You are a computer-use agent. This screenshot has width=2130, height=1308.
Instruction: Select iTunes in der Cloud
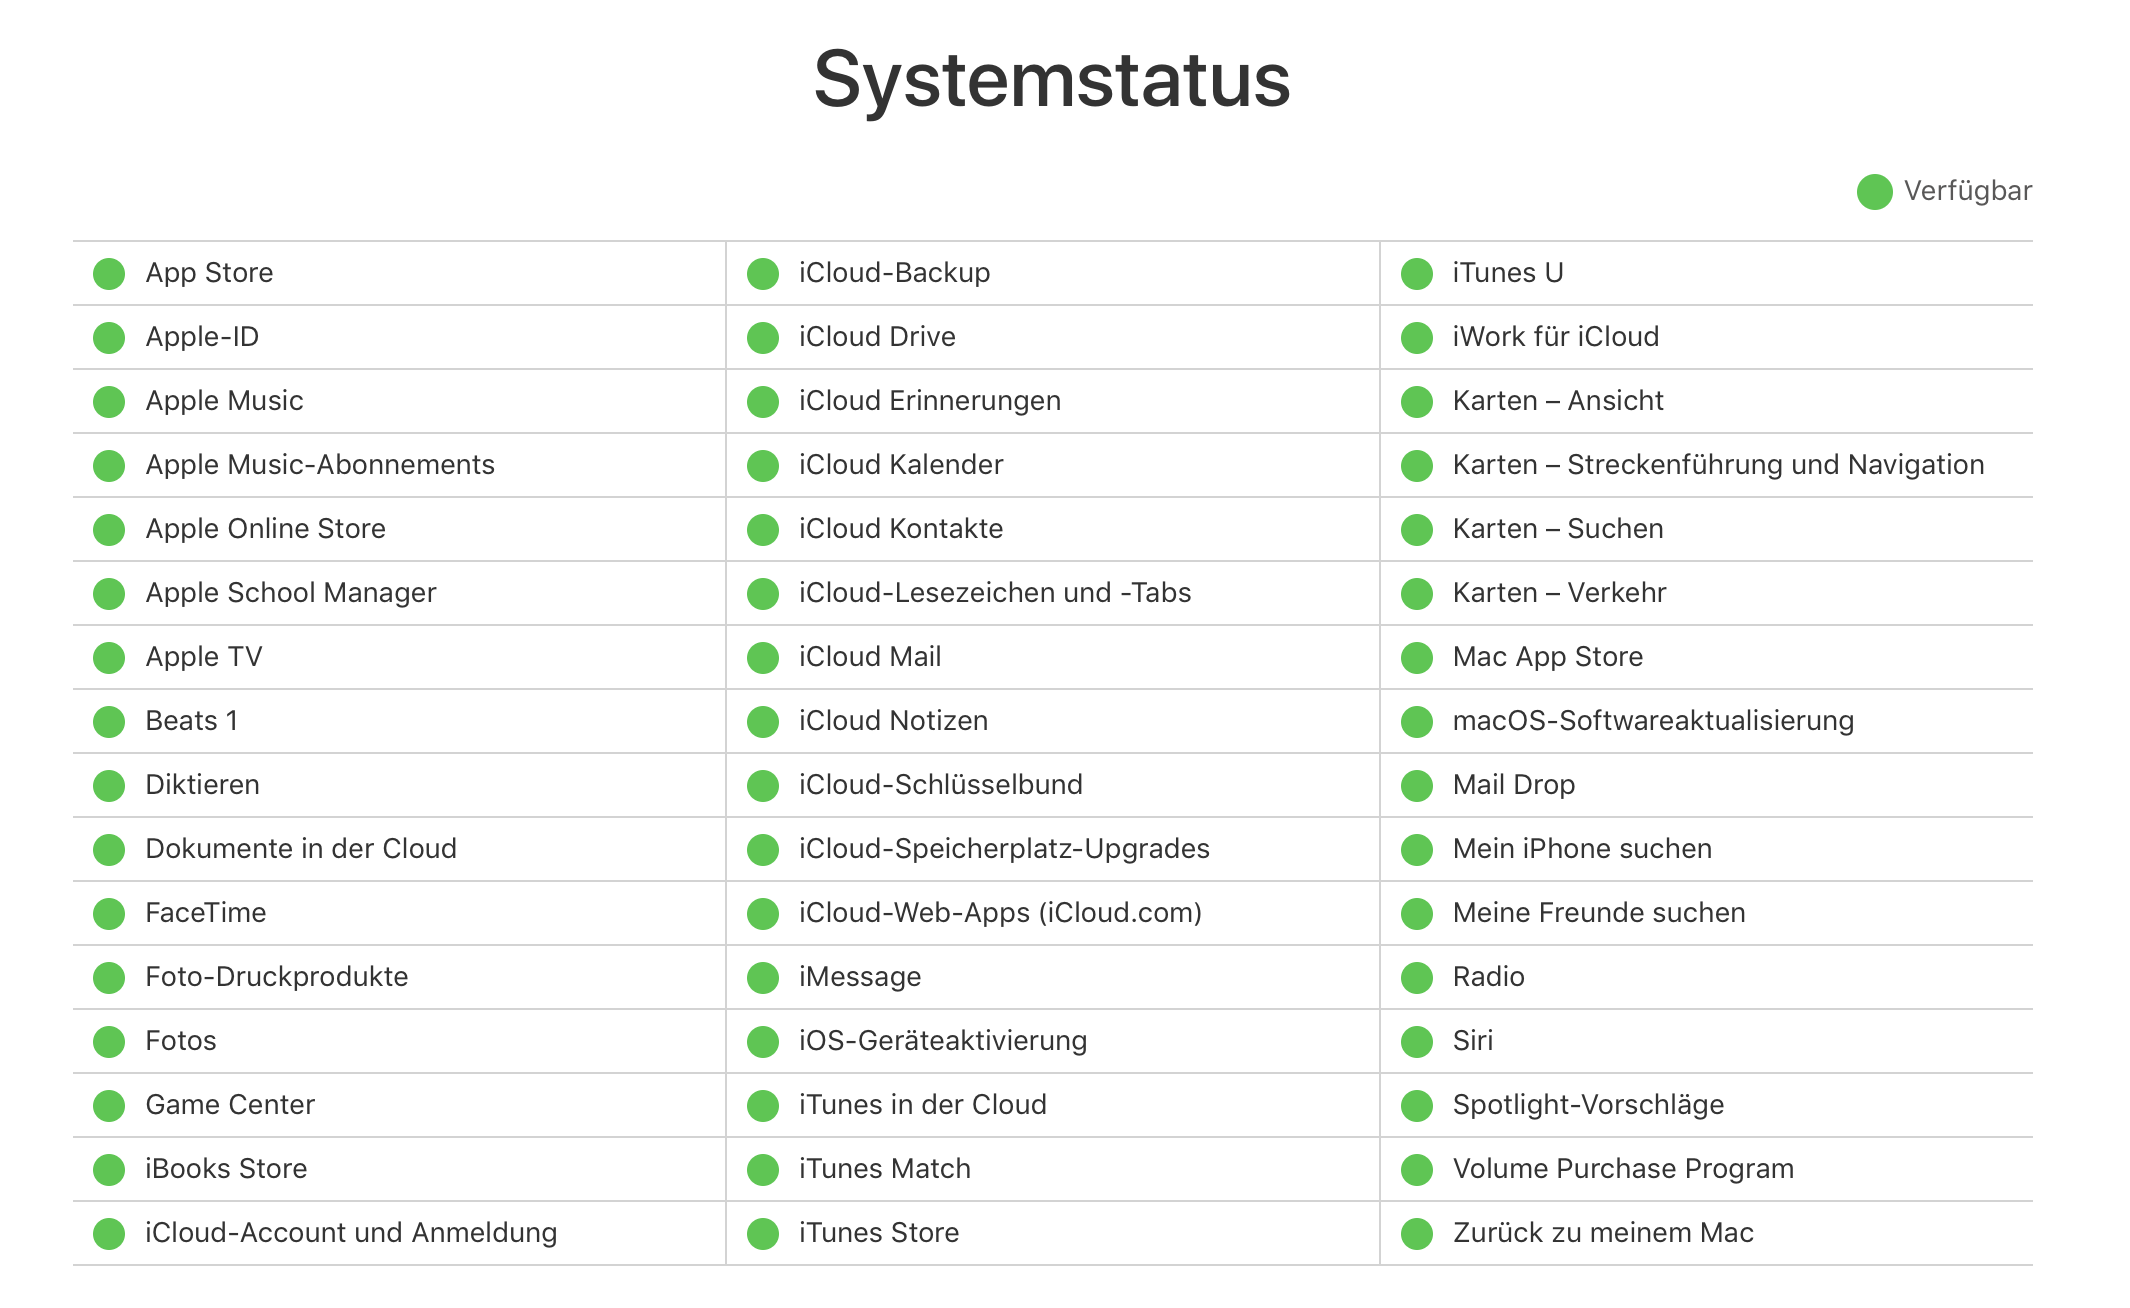(923, 1105)
